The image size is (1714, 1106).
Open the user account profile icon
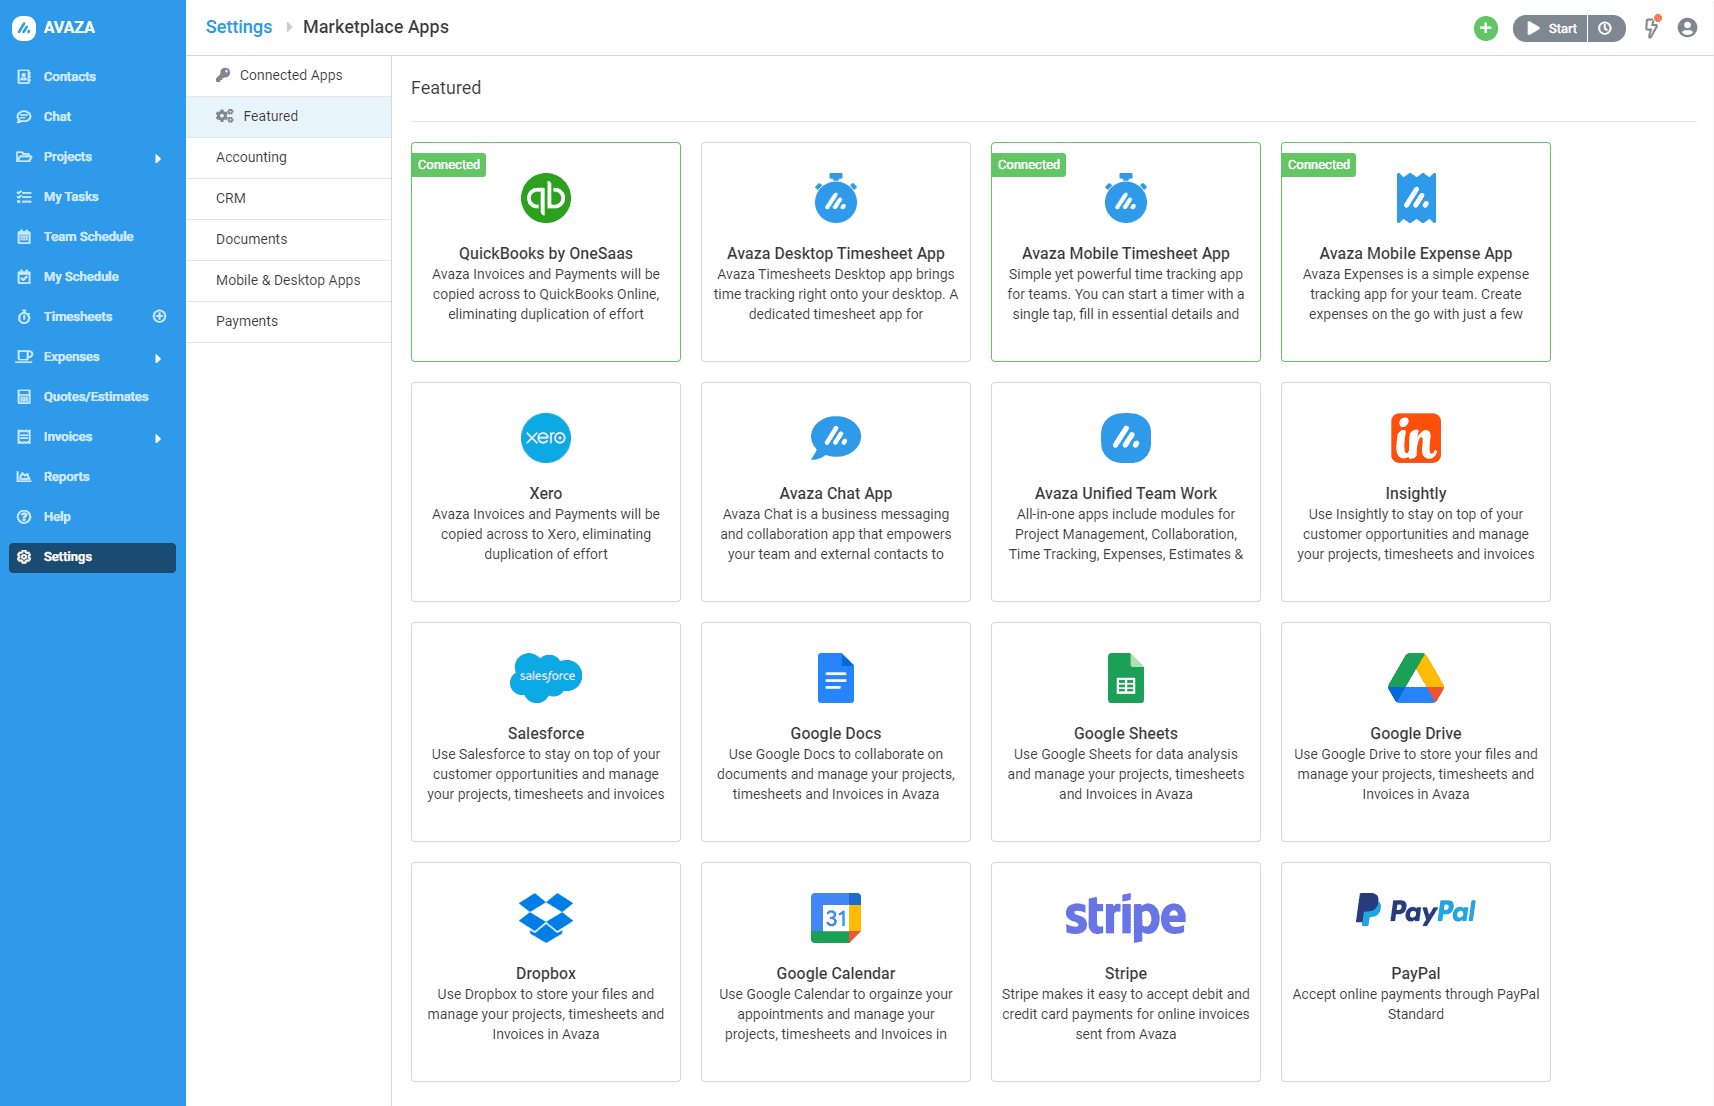(1688, 28)
